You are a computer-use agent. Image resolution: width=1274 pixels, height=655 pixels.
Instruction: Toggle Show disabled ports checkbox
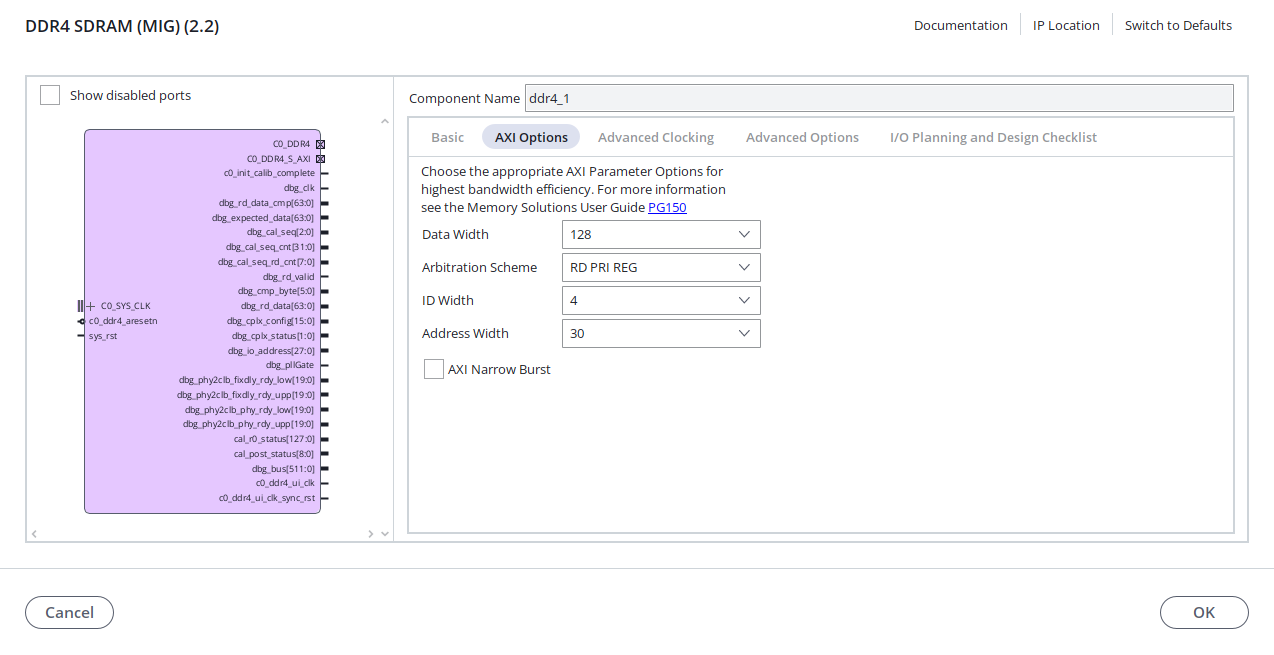point(50,95)
